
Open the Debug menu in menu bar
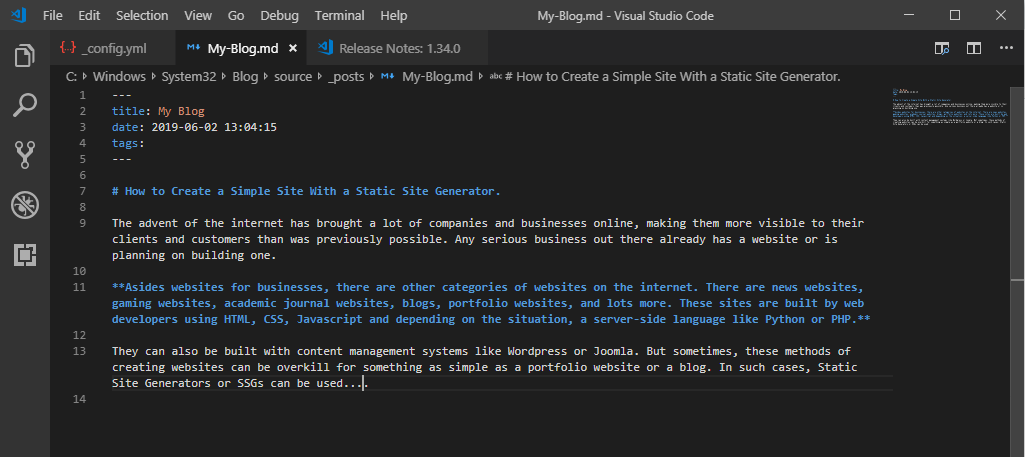(279, 16)
